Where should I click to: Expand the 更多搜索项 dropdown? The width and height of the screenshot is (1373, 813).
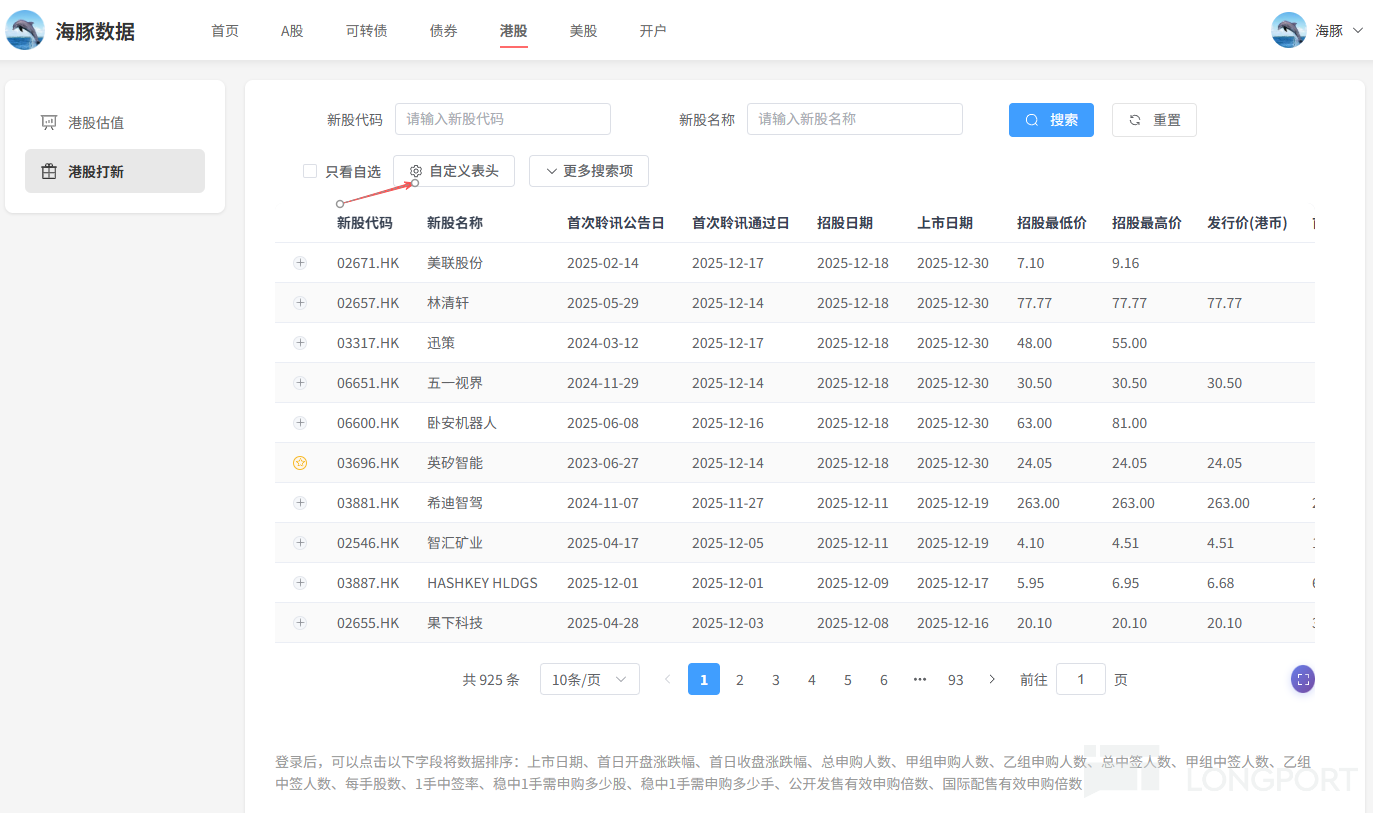[x=589, y=171]
